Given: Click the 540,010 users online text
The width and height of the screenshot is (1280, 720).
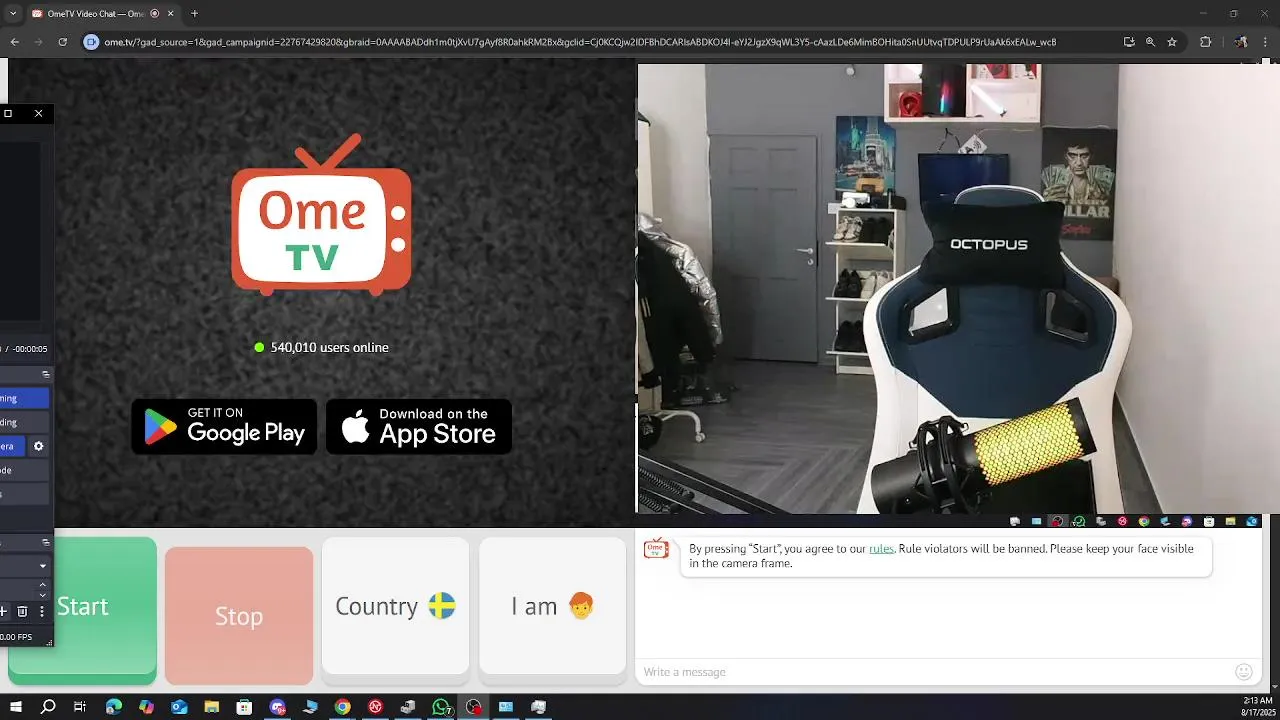Looking at the screenshot, I should click(329, 347).
